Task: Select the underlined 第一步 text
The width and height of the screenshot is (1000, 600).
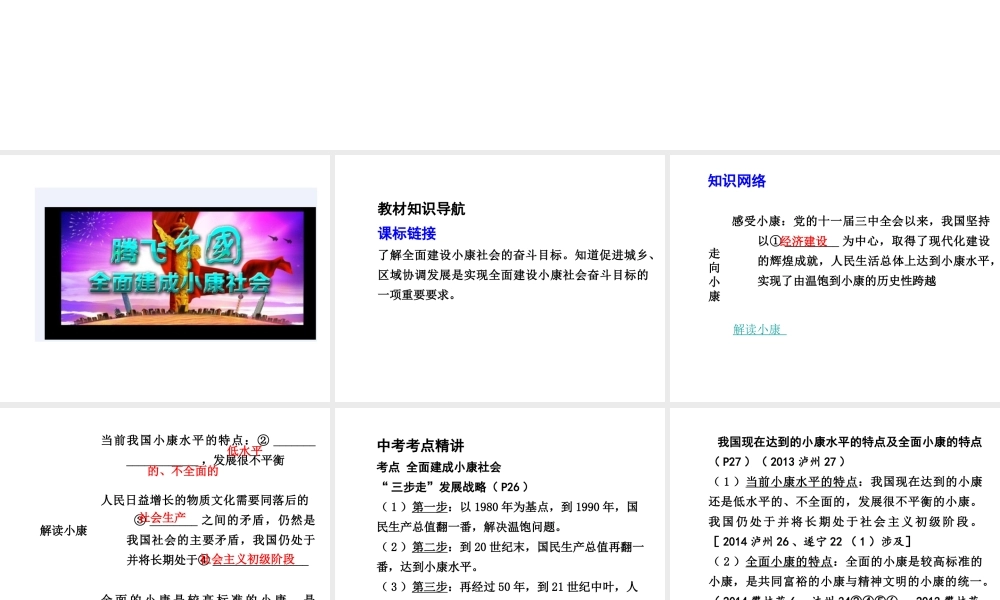Action: 430,507
